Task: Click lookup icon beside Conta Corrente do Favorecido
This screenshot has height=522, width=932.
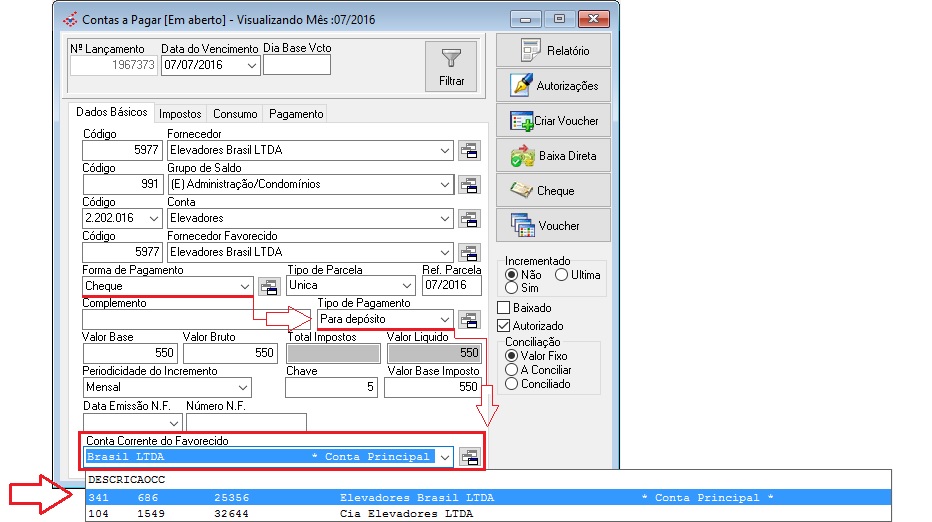Action: point(469,457)
